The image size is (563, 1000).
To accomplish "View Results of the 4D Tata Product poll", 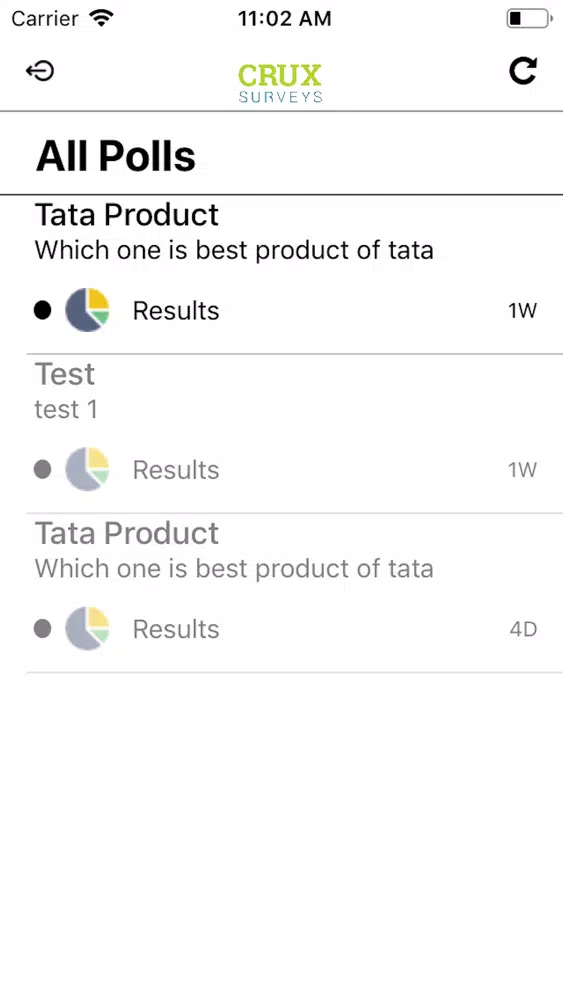I will (176, 629).
